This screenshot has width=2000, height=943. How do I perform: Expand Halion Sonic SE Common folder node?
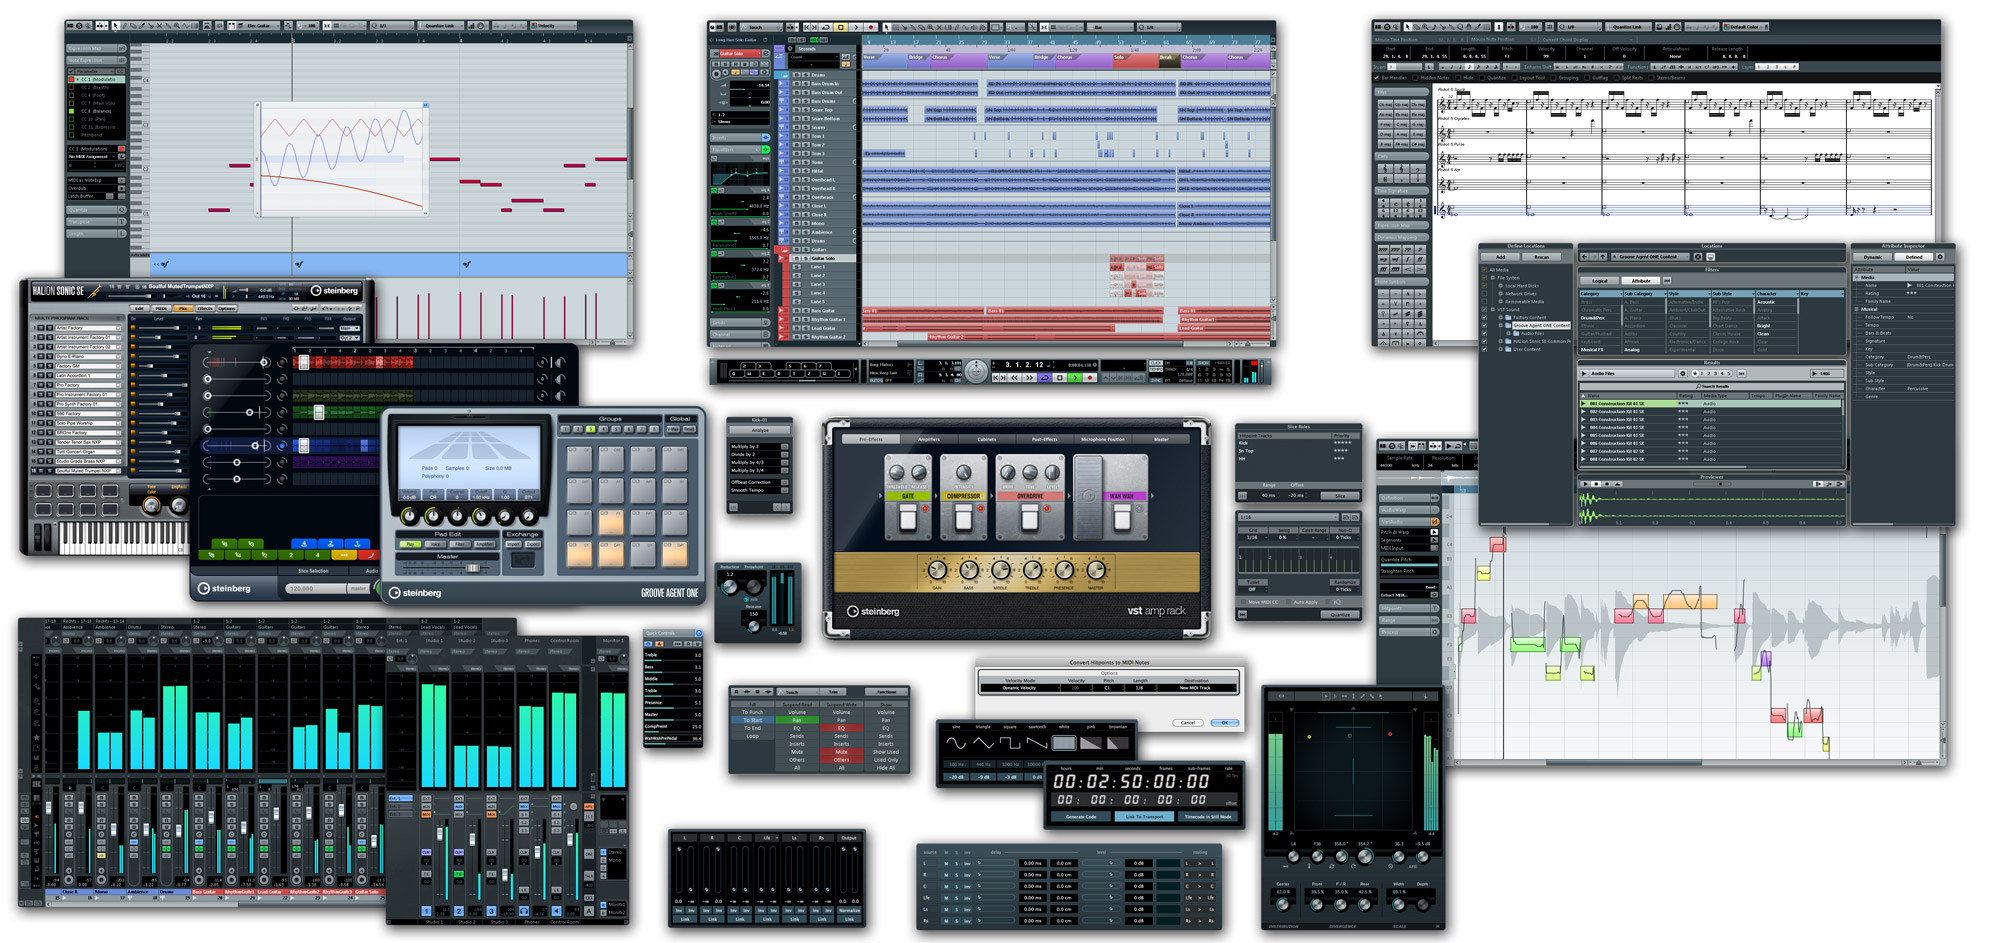point(1501,341)
